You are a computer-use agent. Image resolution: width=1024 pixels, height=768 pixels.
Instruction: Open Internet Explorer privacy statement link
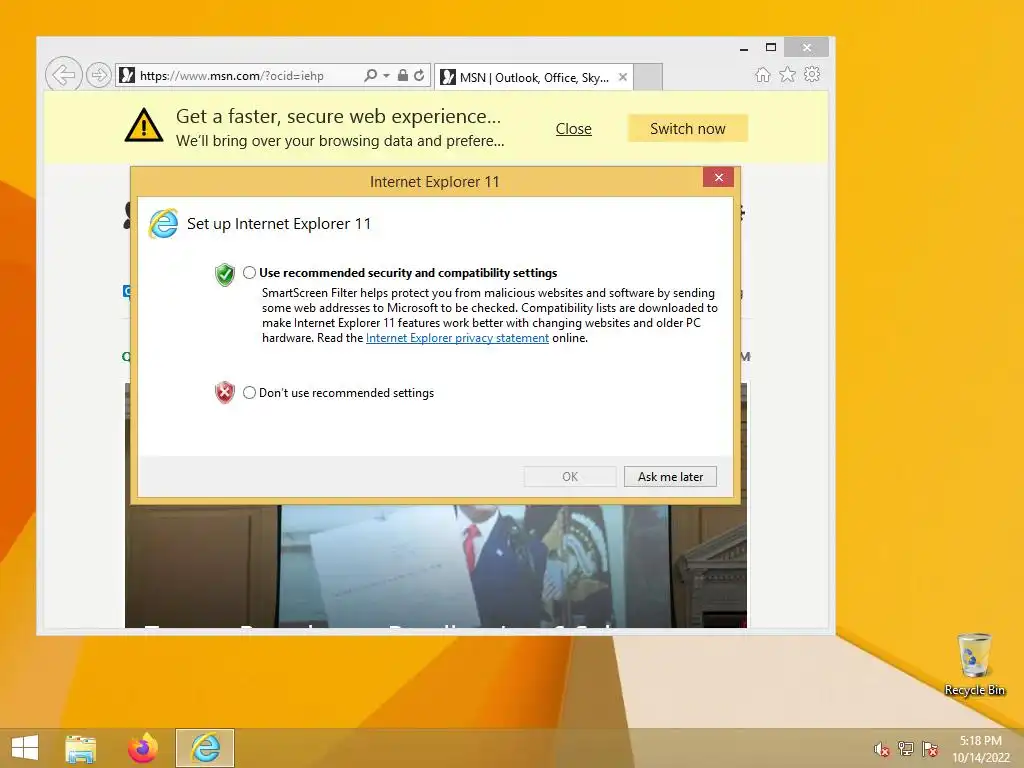[x=457, y=338]
